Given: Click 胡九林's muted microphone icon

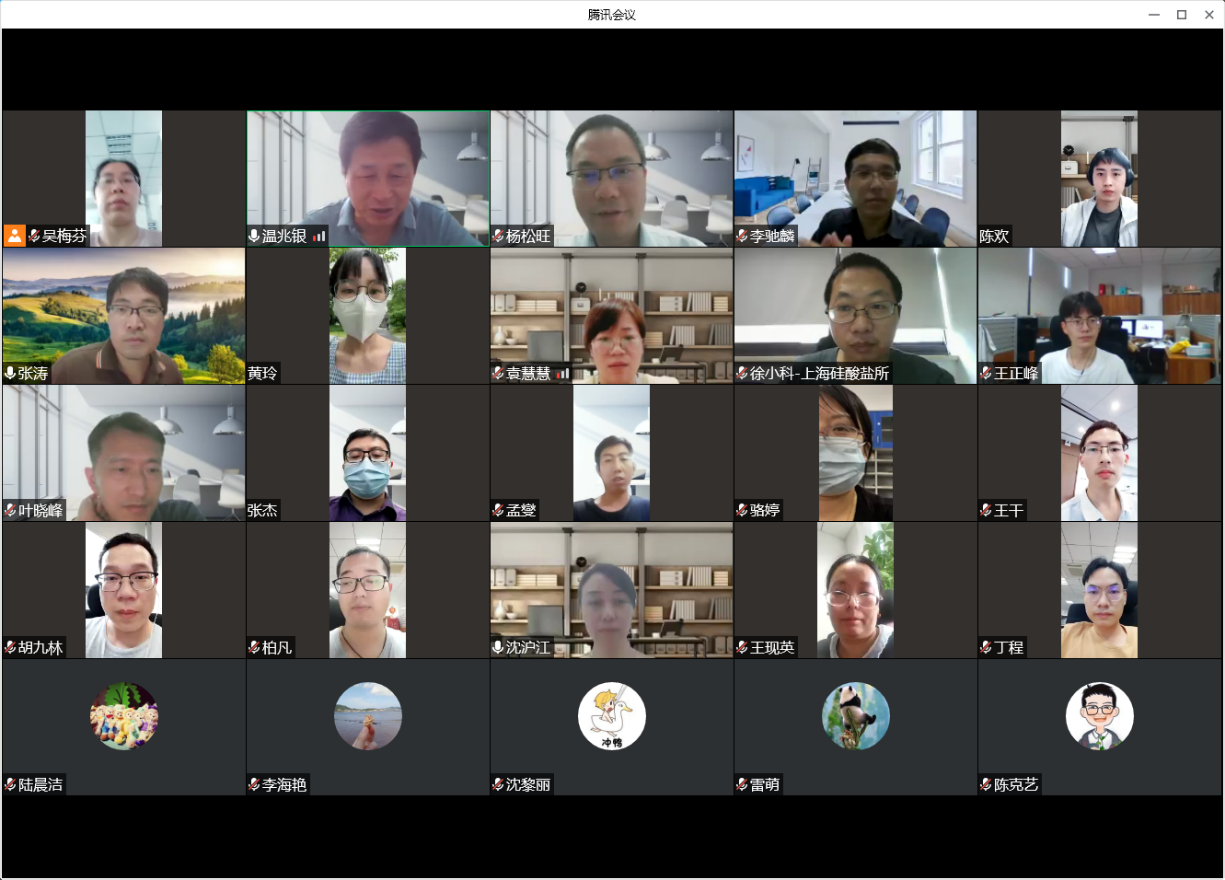Looking at the screenshot, I should (x=10, y=647).
